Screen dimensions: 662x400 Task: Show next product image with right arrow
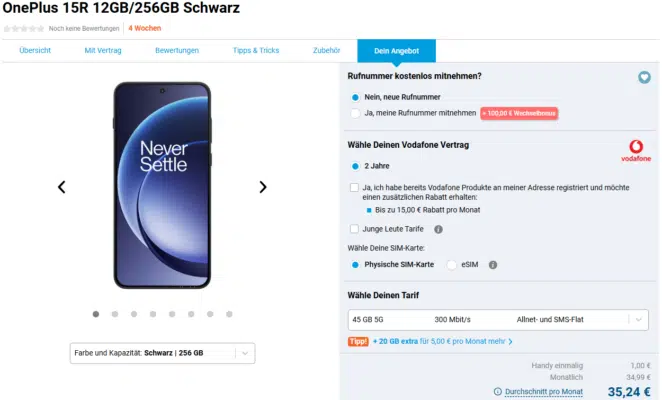[263, 187]
